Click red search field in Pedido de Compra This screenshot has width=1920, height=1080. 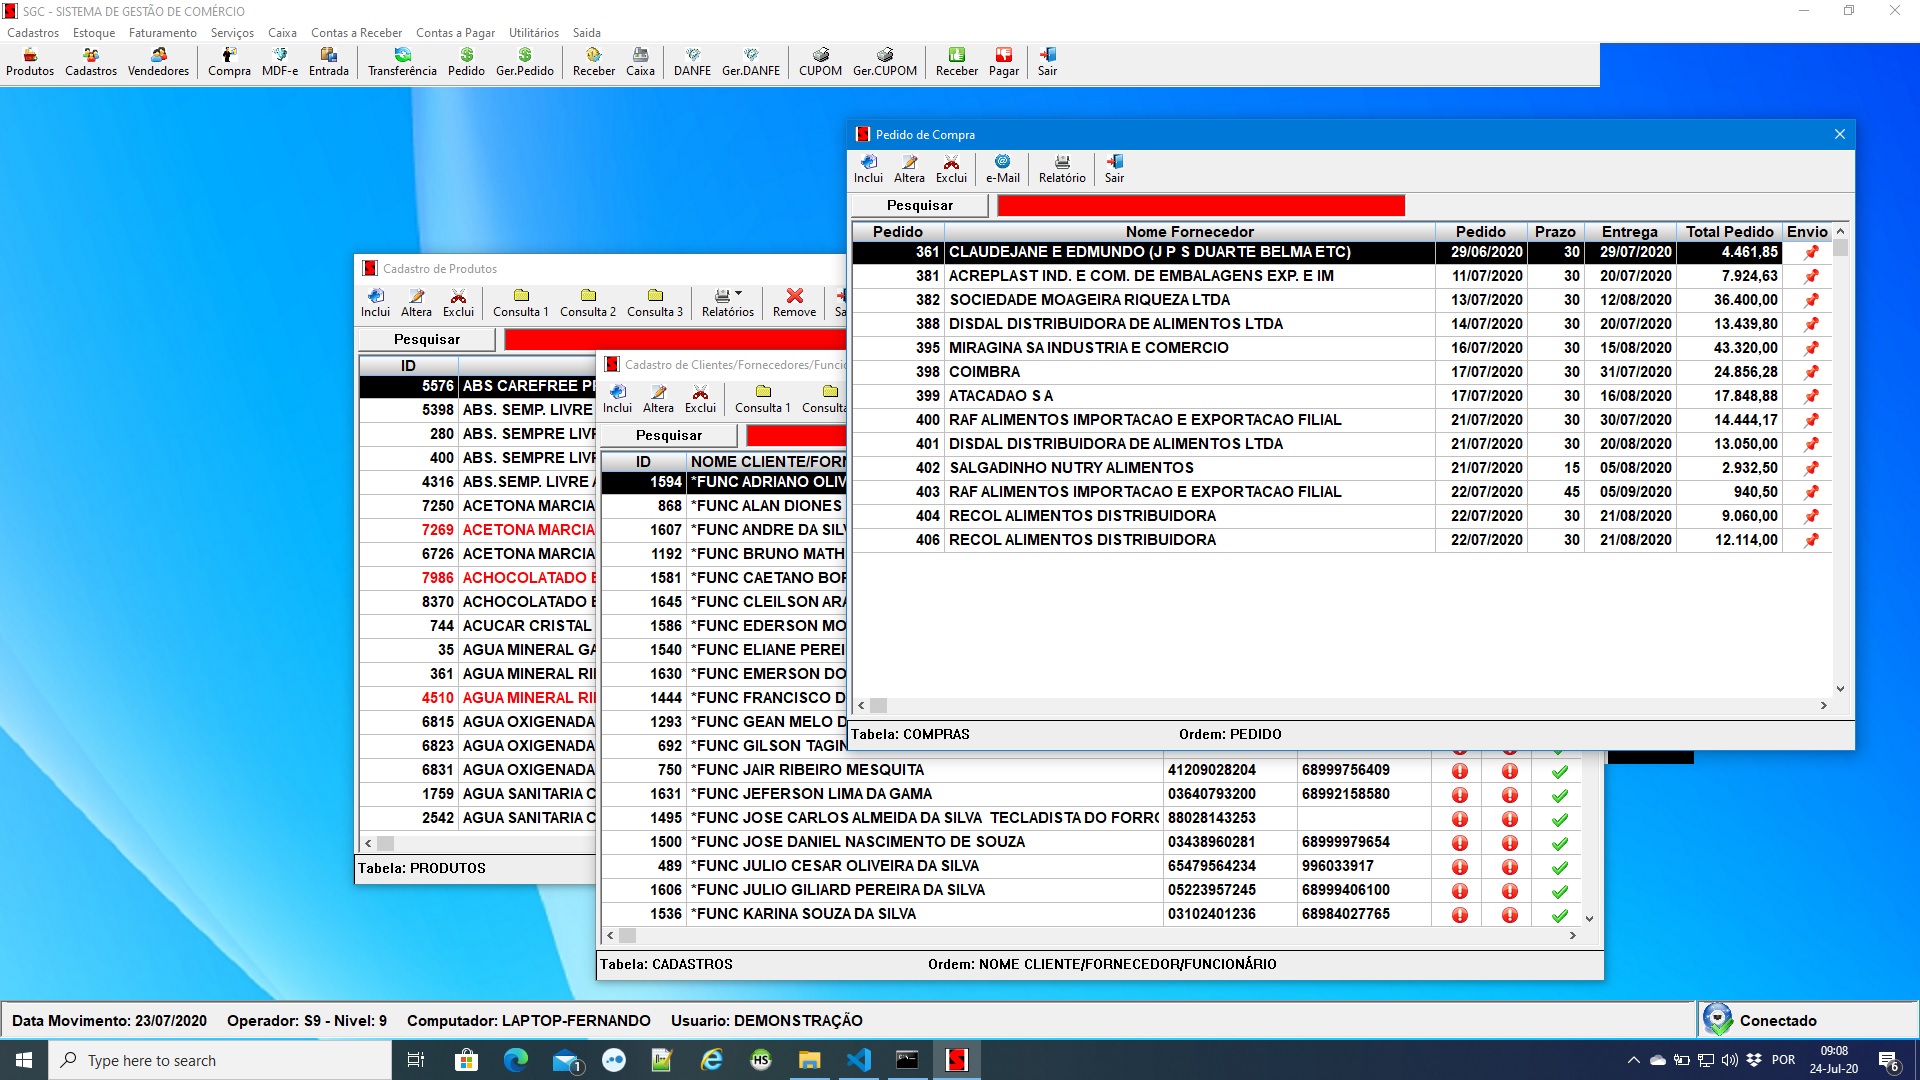click(1200, 205)
